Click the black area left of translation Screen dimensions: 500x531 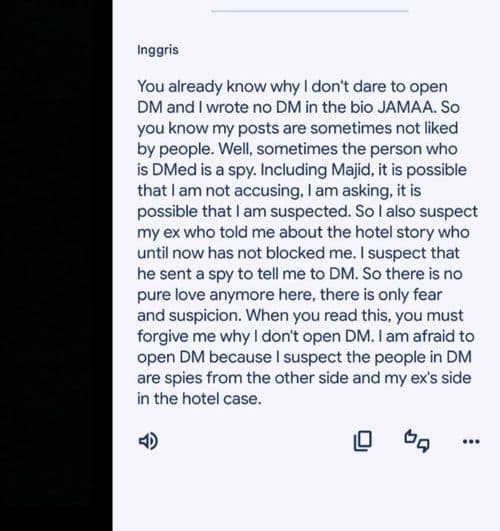(56, 266)
